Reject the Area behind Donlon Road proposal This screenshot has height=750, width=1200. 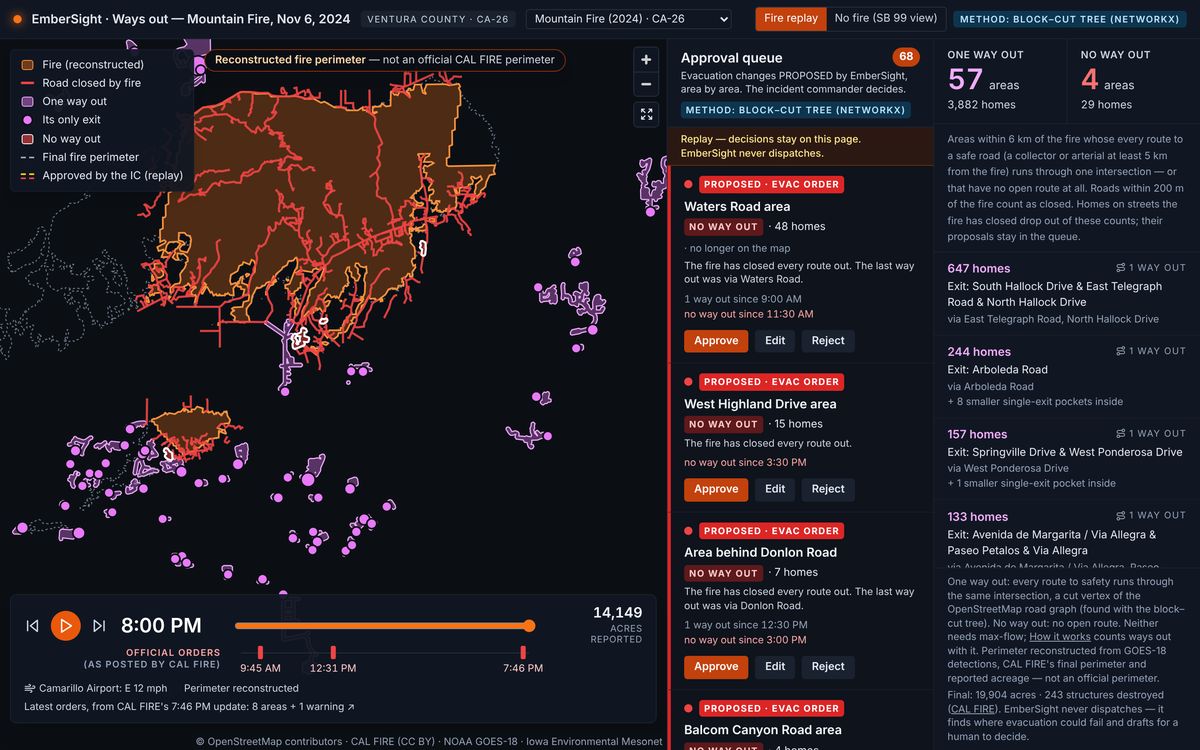(x=828, y=667)
